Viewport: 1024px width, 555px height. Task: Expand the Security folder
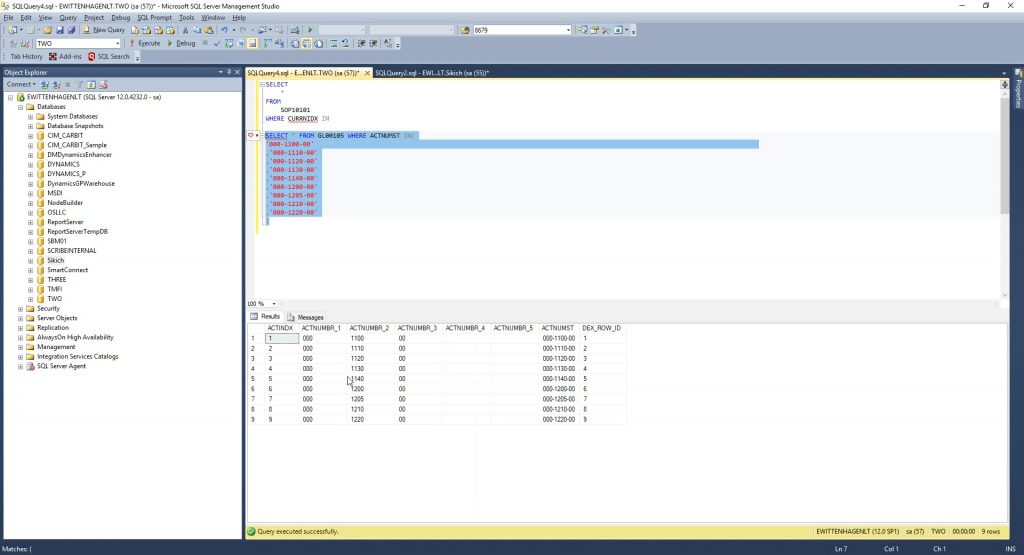pyautogui.click(x=20, y=309)
